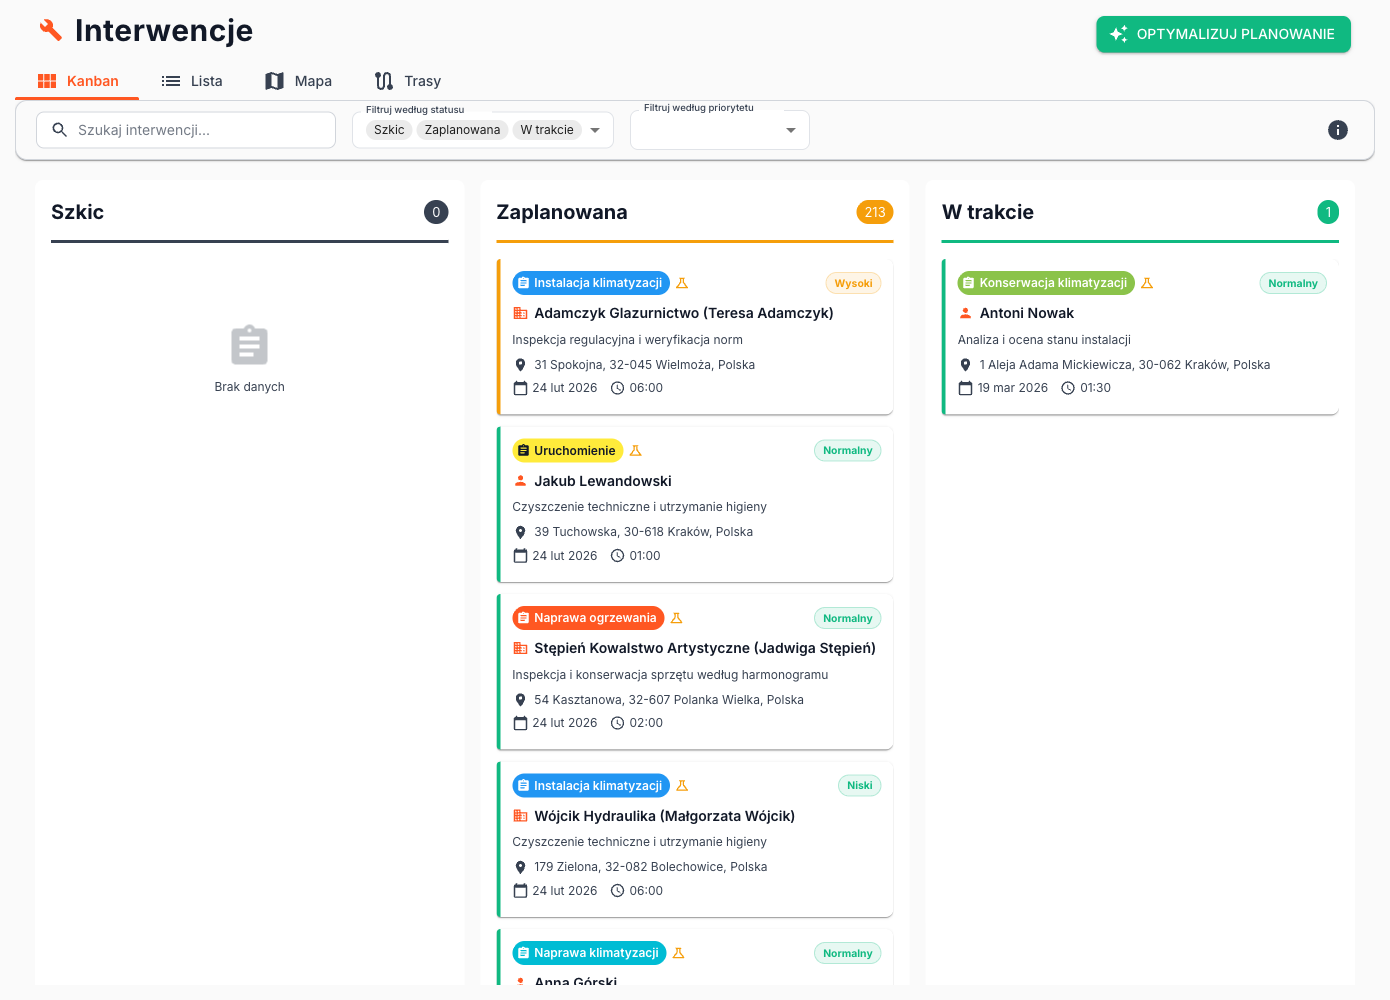The height and width of the screenshot is (1000, 1390).
Task: Expand the status filter dropdown arrow
Action: 595,130
